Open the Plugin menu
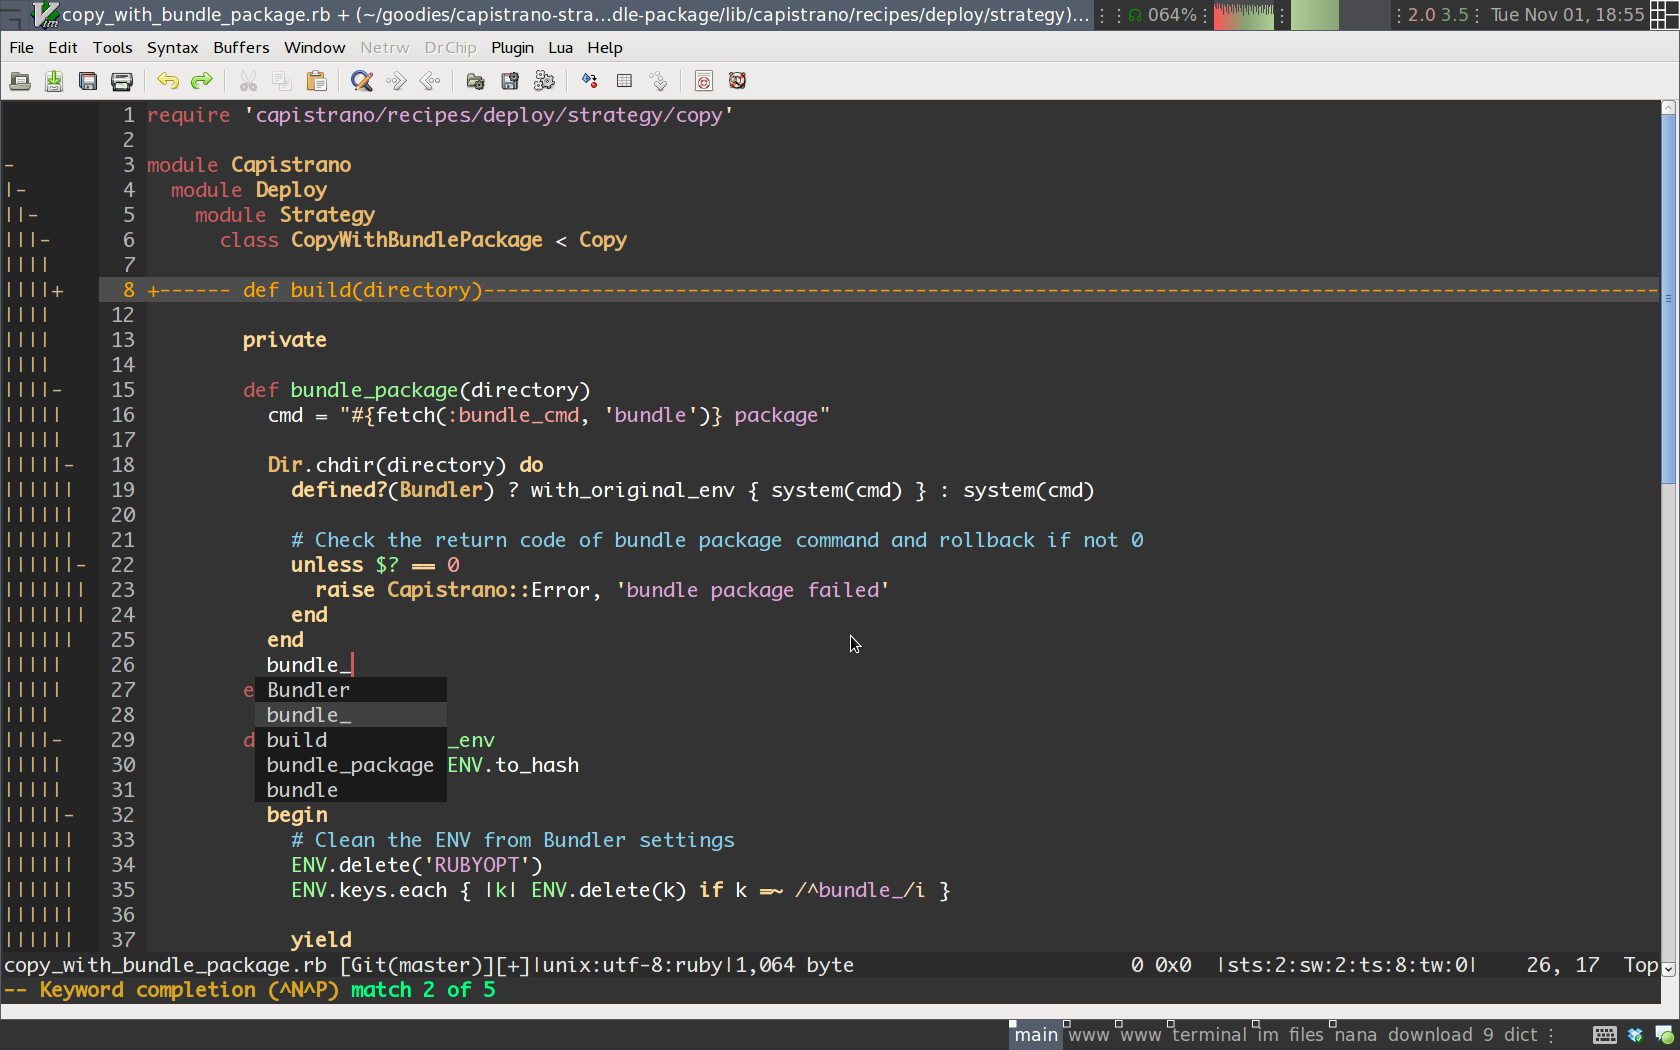 512,47
